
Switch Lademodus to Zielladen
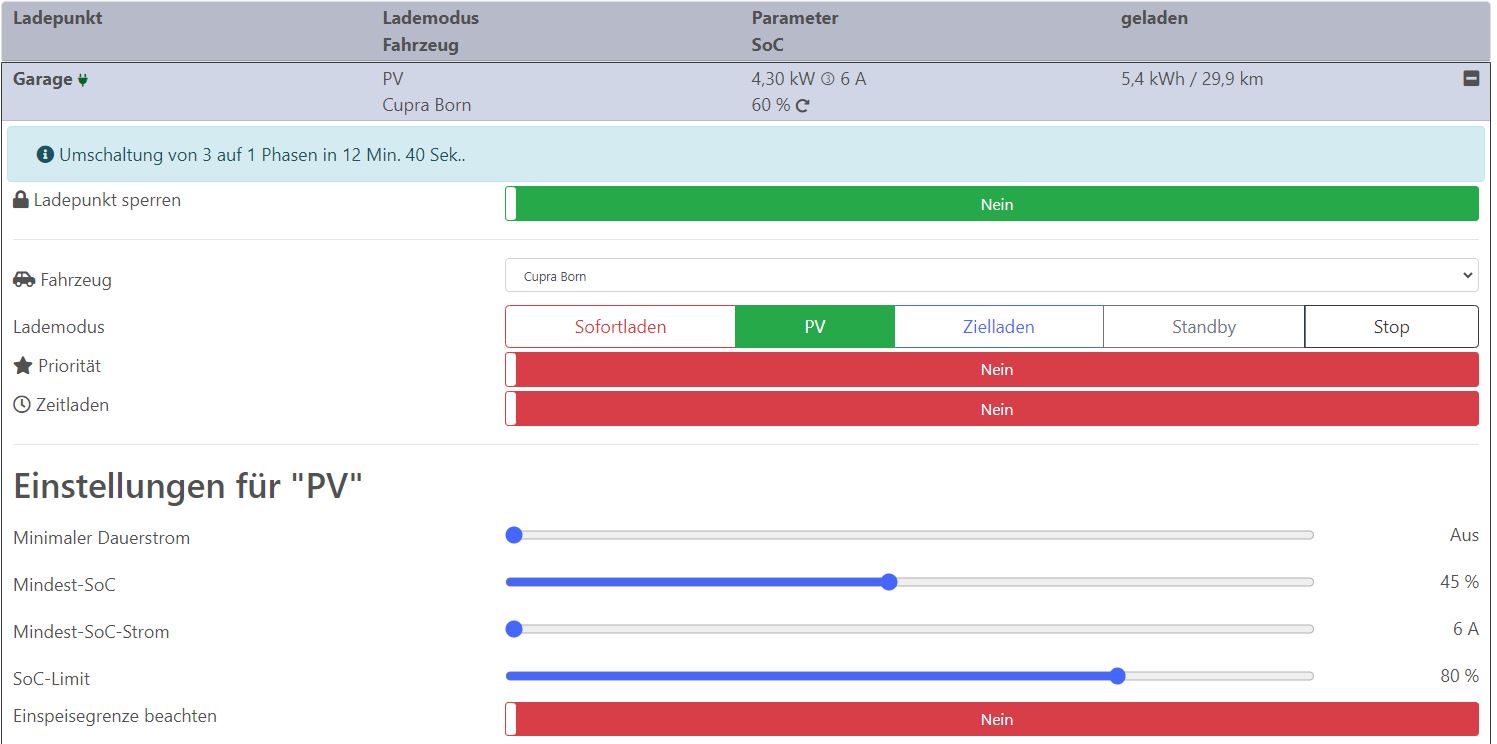[998, 326]
